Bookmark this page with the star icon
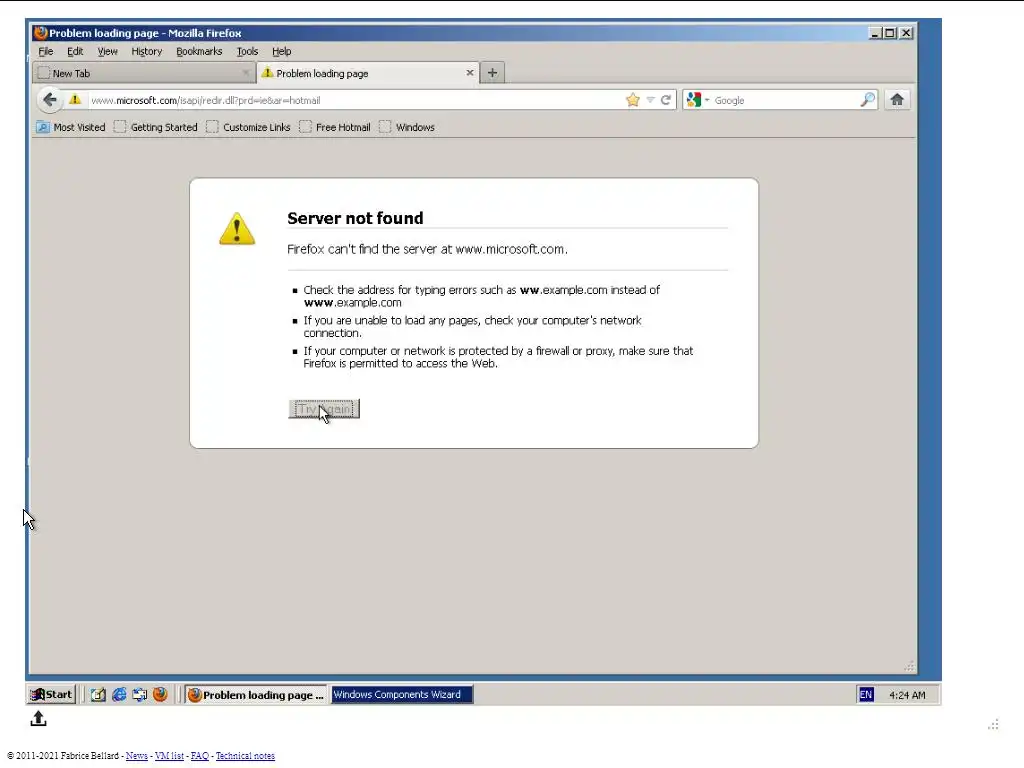Viewport: 1024px width, 768px height. click(x=632, y=100)
